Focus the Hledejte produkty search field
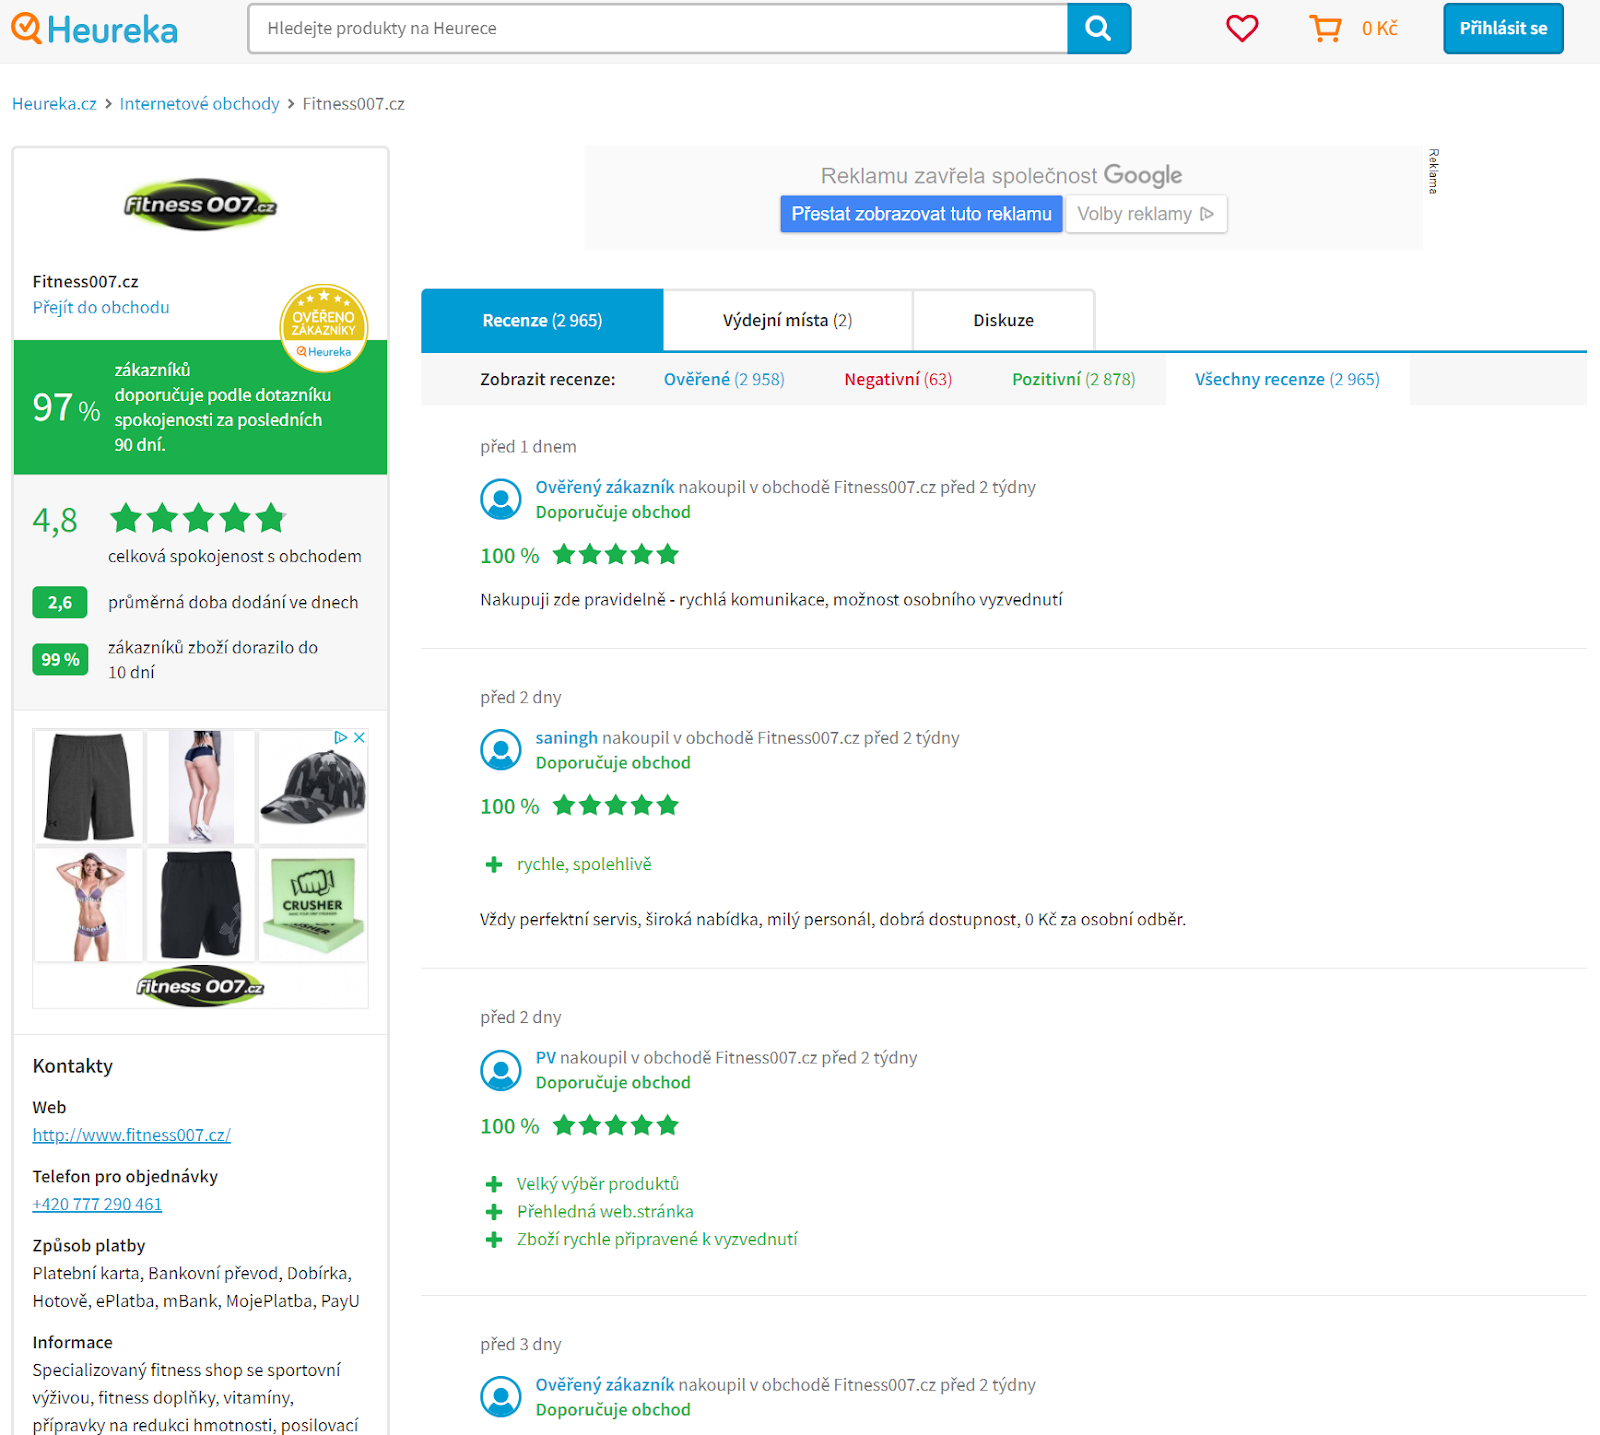The image size is (1600, 1435). coord(658,28)
